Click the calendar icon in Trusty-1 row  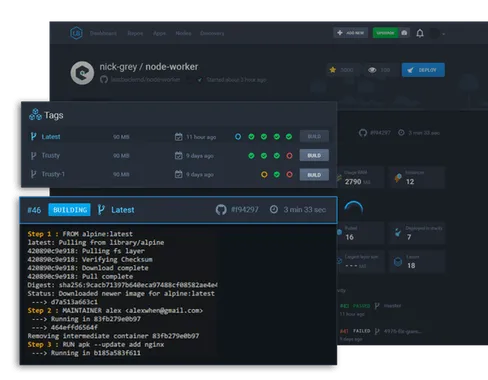(x=179, y=174)
